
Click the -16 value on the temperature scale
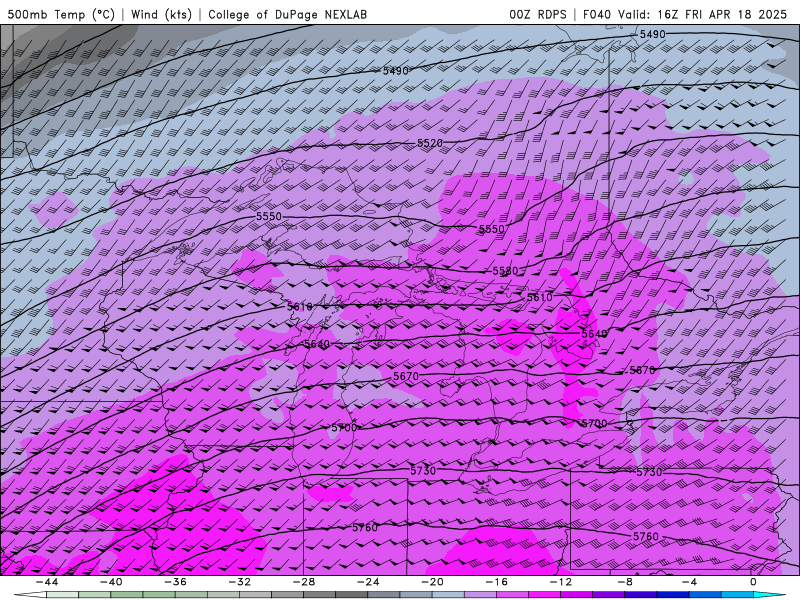[x=496, y=582]
